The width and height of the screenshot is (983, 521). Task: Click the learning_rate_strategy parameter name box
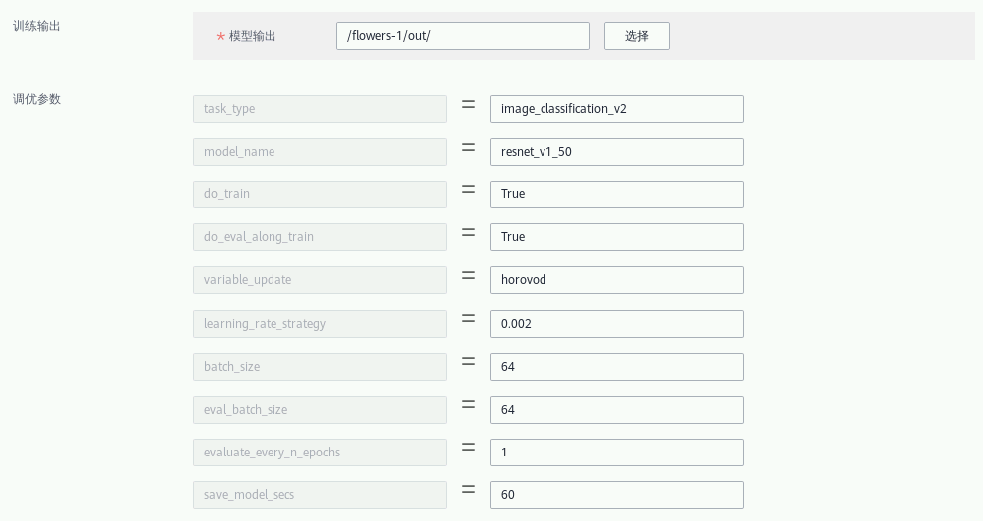pyautogui.click(x=319, y=324)
